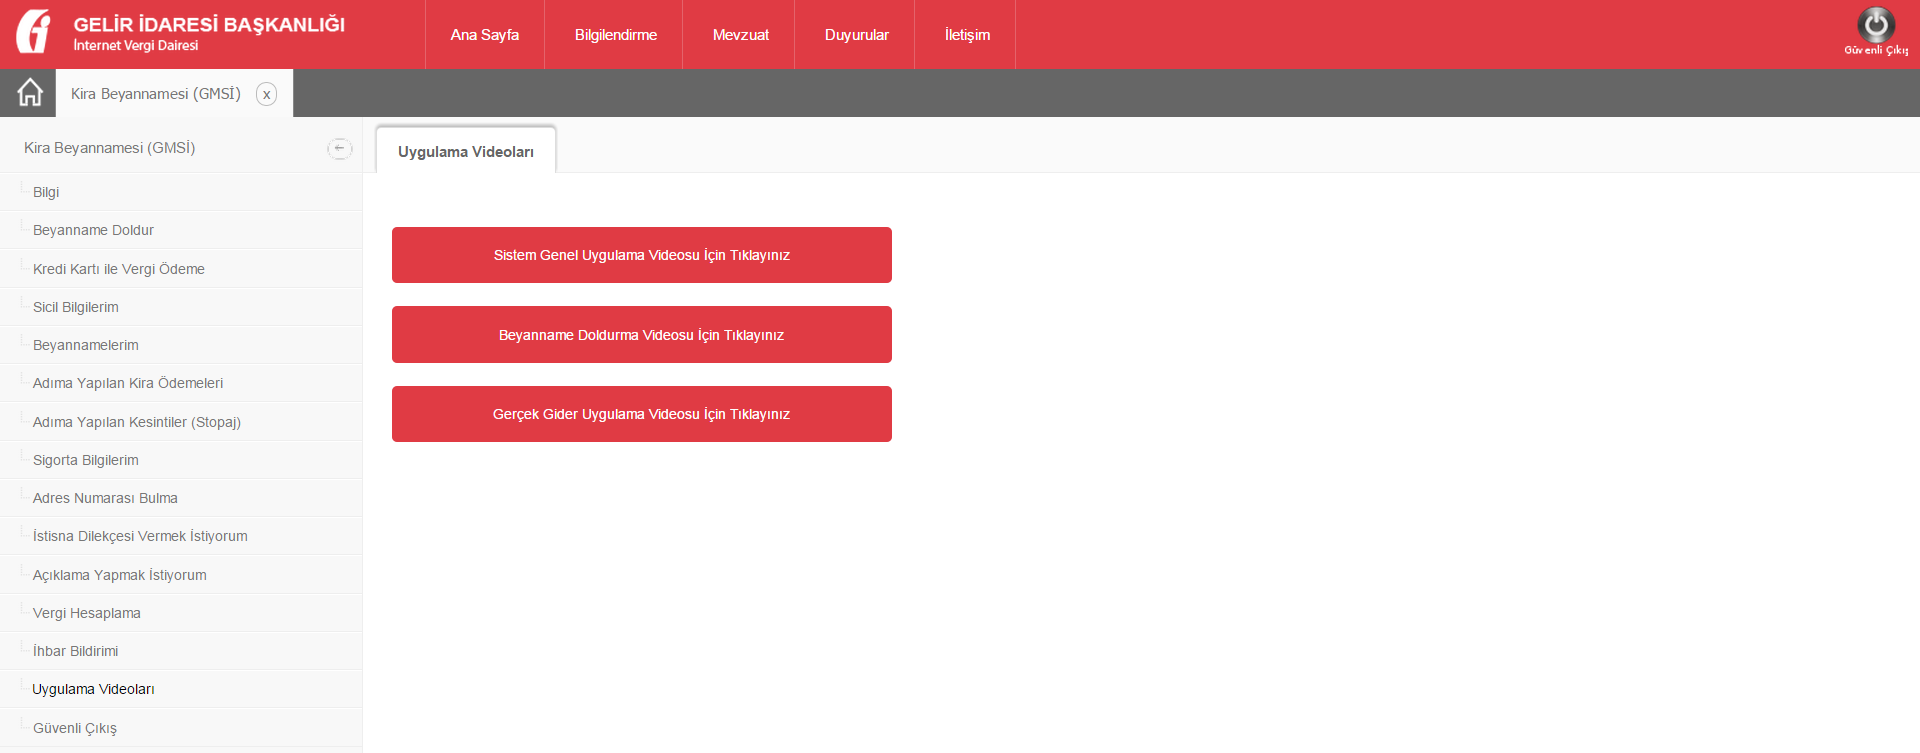Open Ana Sayfa menu
This screenshot has height=753, width=1920.
[485, 35]
